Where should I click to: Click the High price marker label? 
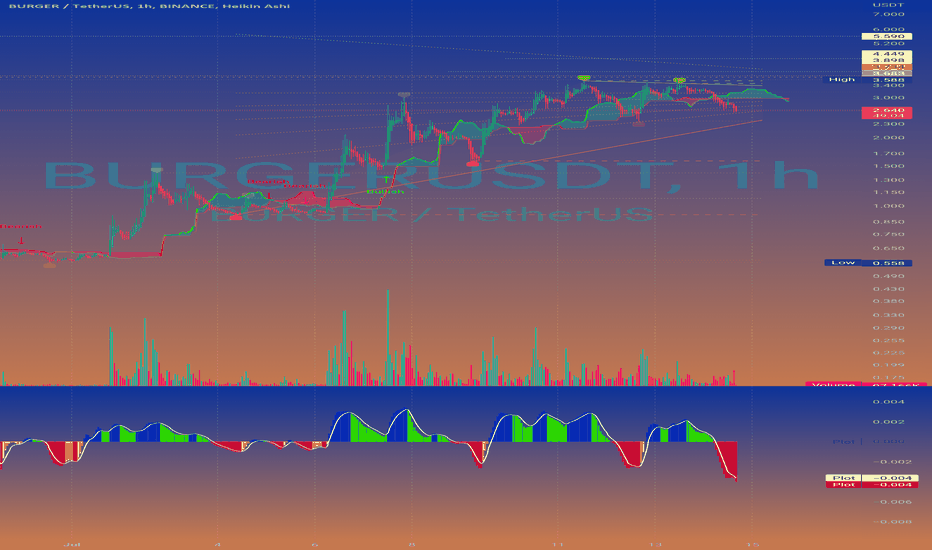coord(842,80)
